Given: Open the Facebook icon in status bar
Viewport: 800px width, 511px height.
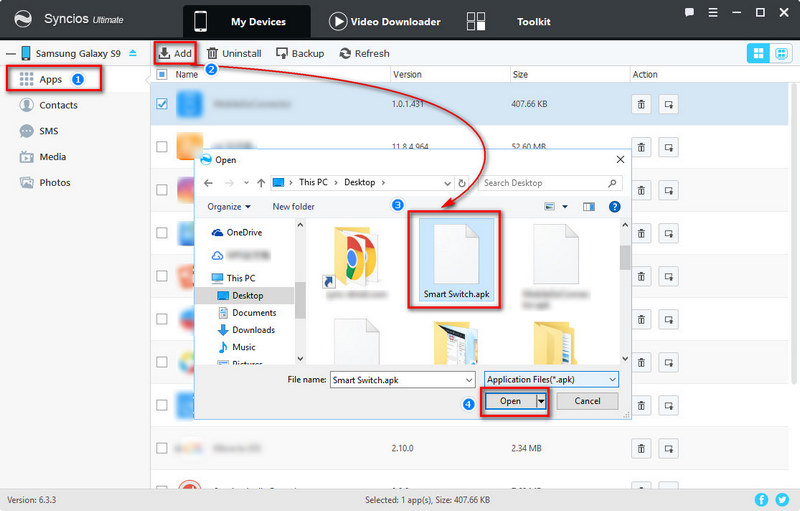Looking at the screenshot, I should pyautogui.click(x=761, y=500).
